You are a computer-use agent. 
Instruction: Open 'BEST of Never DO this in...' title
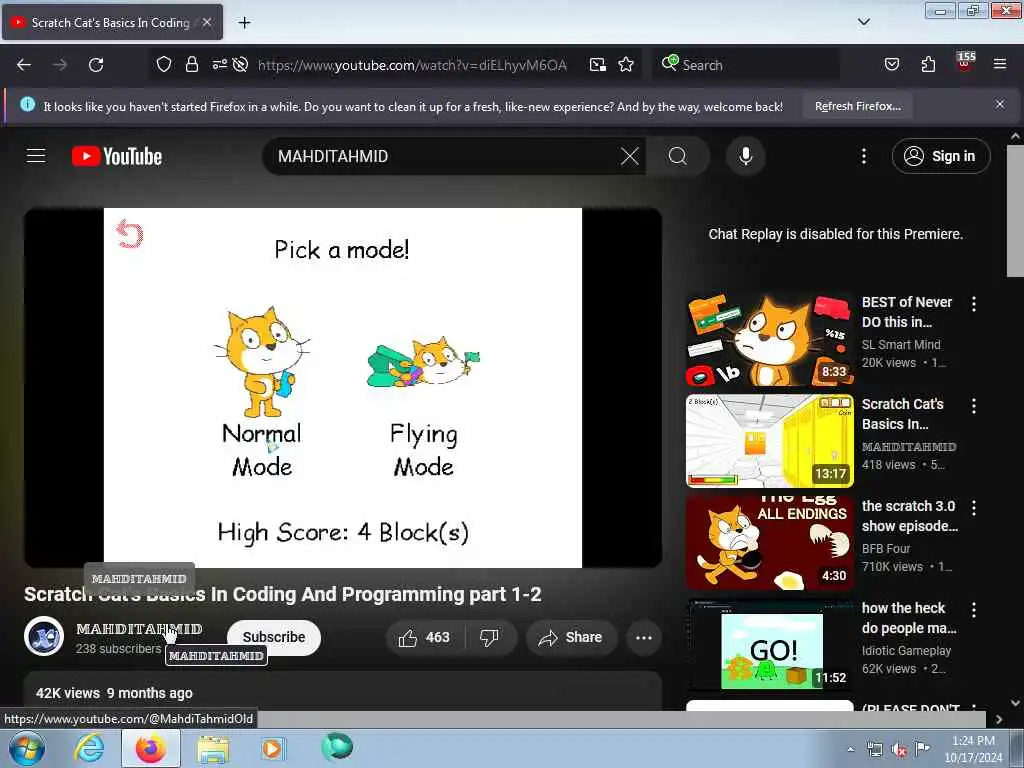click(907, 312)
